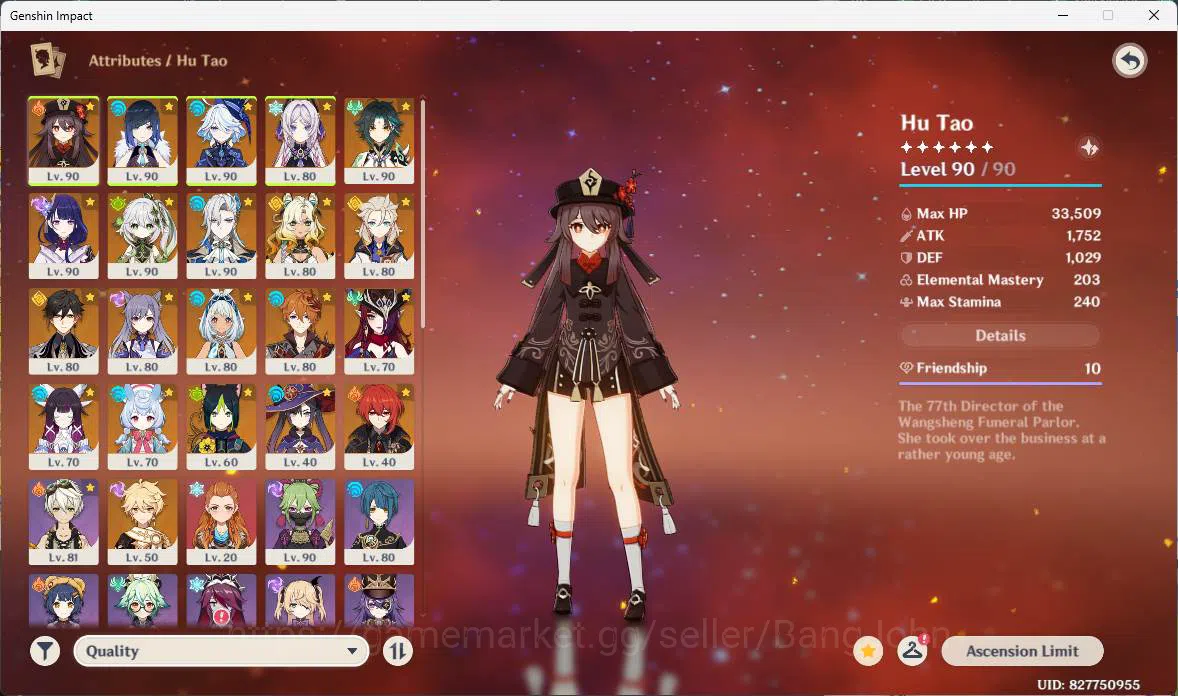Select Sigewinne's Lv.70 card
The width and height of the screenshot is (1178, 696).
[x=142, y=427]
